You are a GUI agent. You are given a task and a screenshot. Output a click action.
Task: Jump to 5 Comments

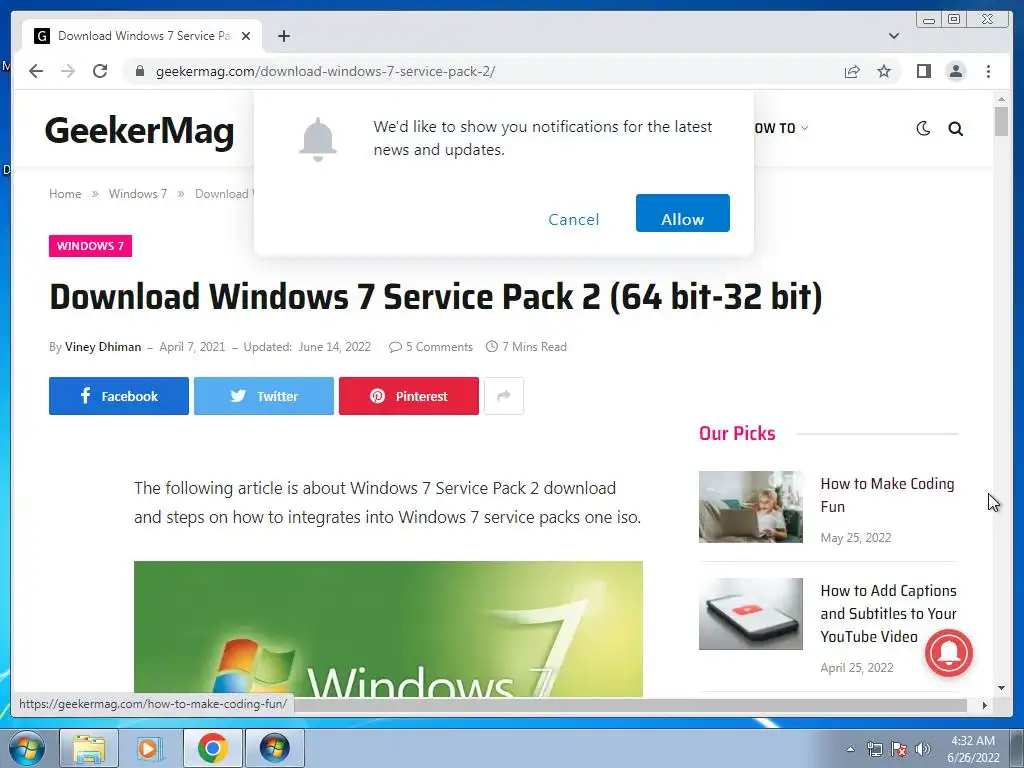tap(431, 347)
